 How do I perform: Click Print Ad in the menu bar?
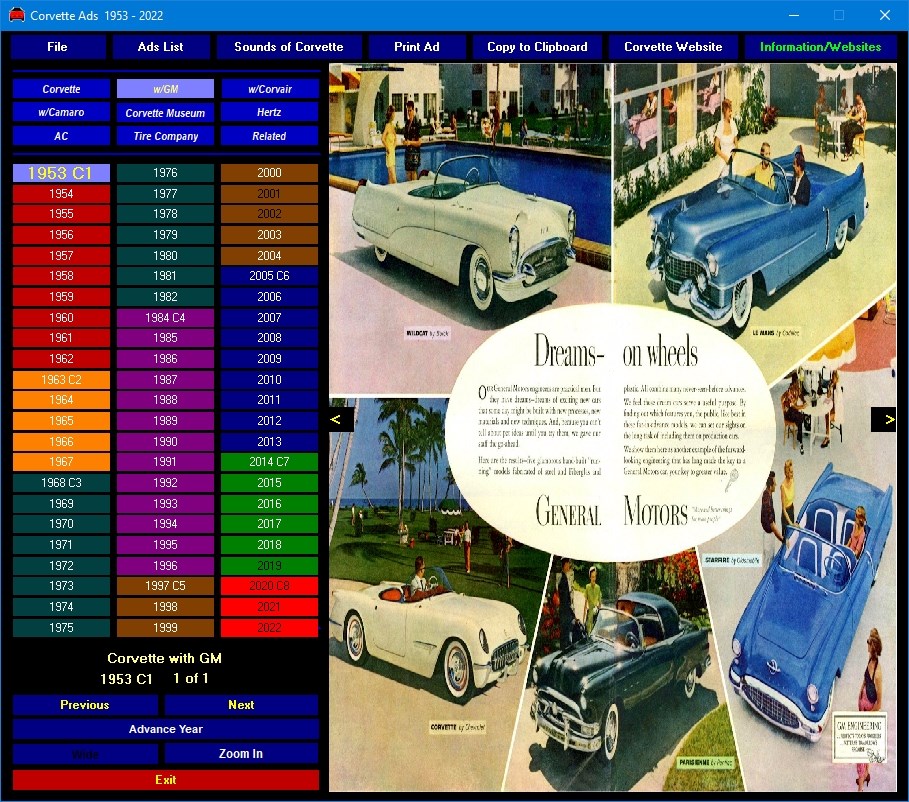(x=417, y=47)
